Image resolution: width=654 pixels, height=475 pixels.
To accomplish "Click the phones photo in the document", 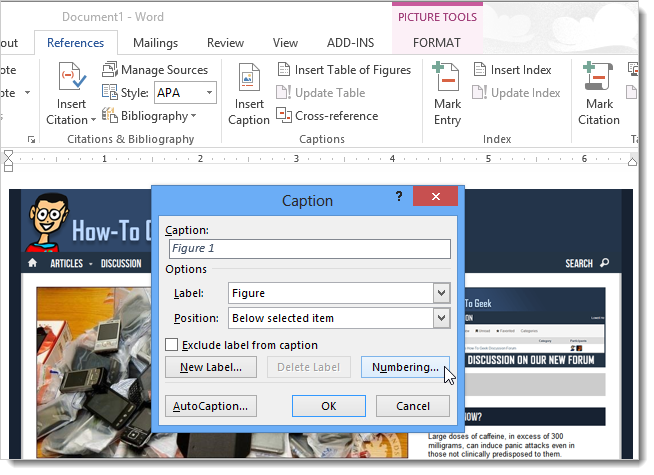I will pyautogui.click(x=94, y=372).
